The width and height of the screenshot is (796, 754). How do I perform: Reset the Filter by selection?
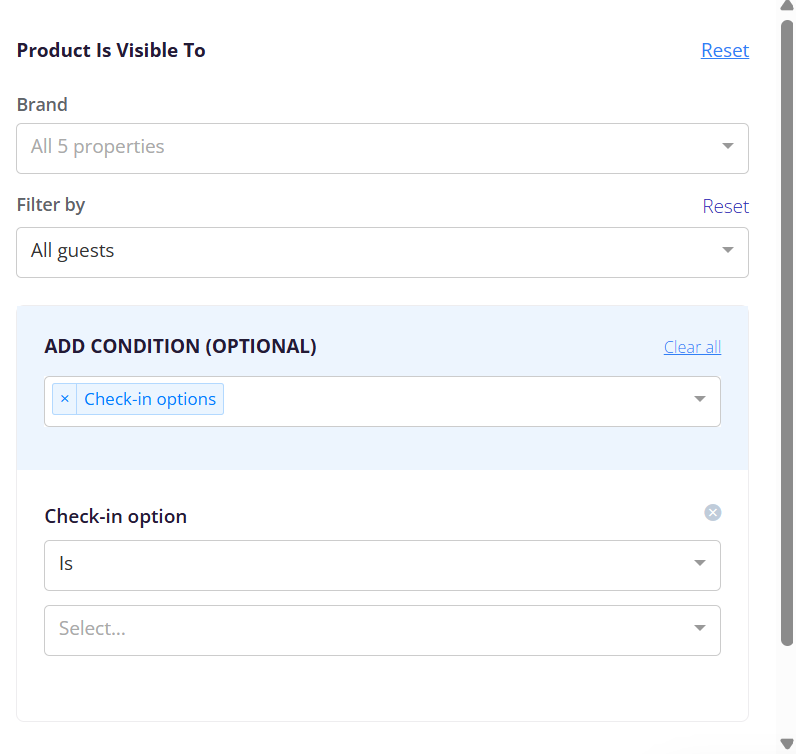[x=725, y=206]
